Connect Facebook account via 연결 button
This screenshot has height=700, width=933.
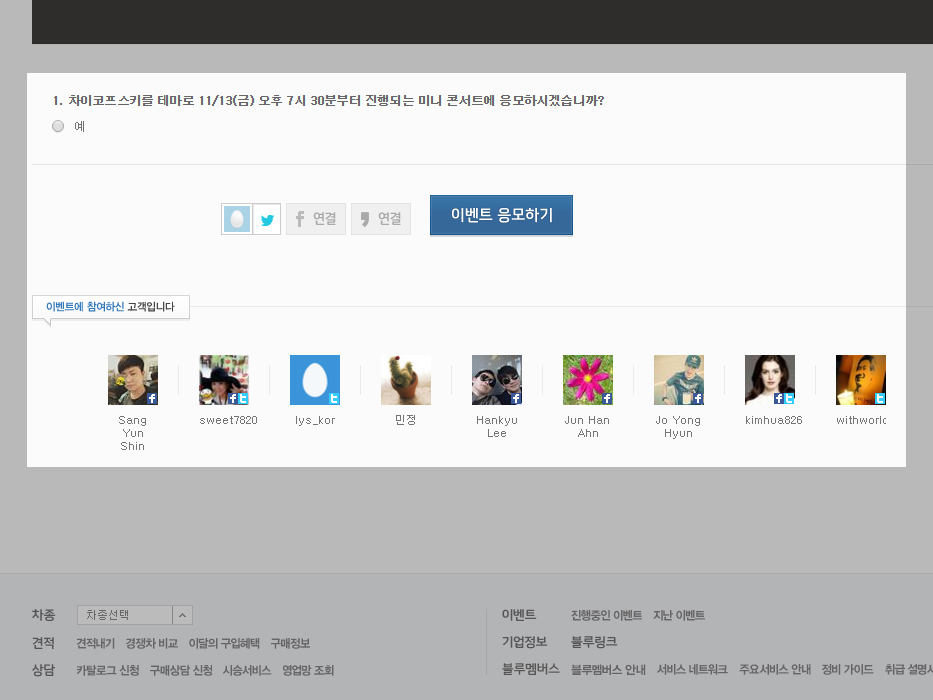[x=316, y=219]
